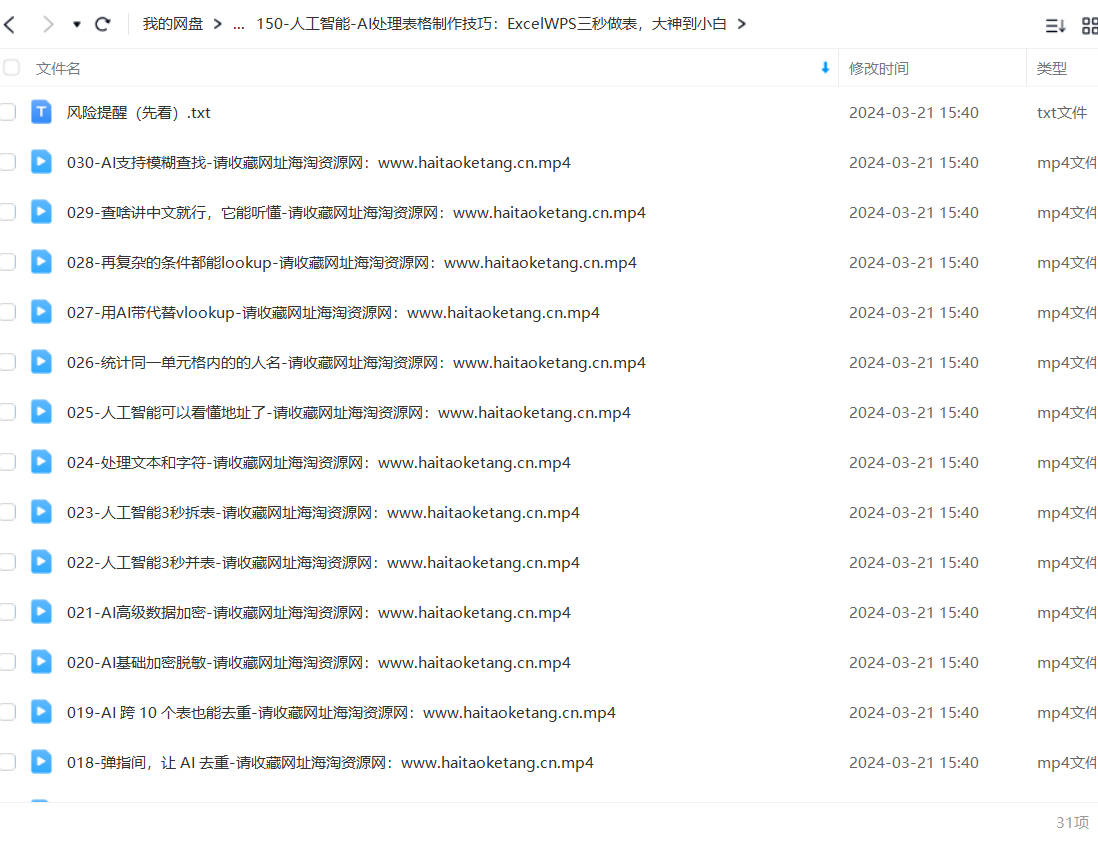Click the video icon of 021-AI高级数据加密
The height and width of the screenshot is (843, 1098).
click(x=41, y=612)
